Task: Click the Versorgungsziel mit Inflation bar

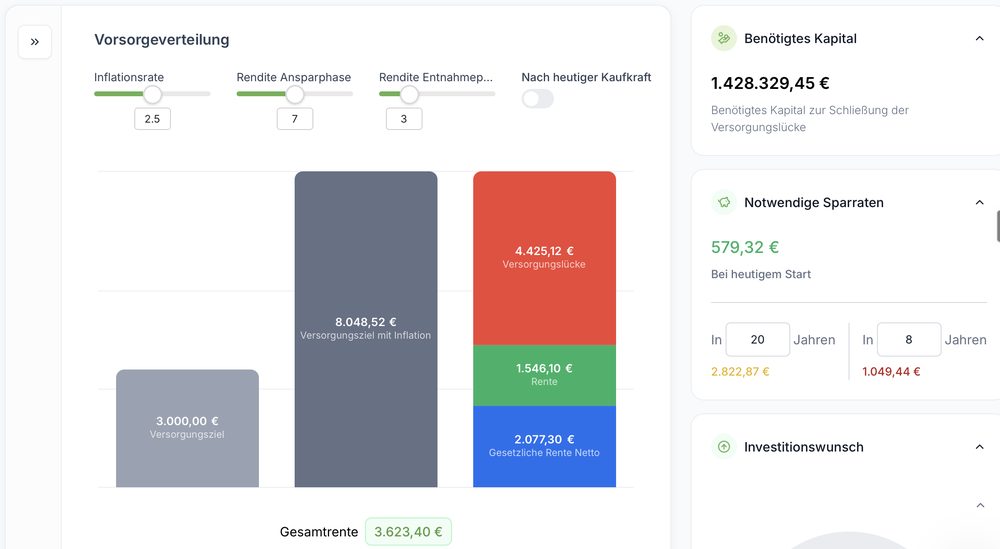Action: pyautogui.click(x=366, y=329)
